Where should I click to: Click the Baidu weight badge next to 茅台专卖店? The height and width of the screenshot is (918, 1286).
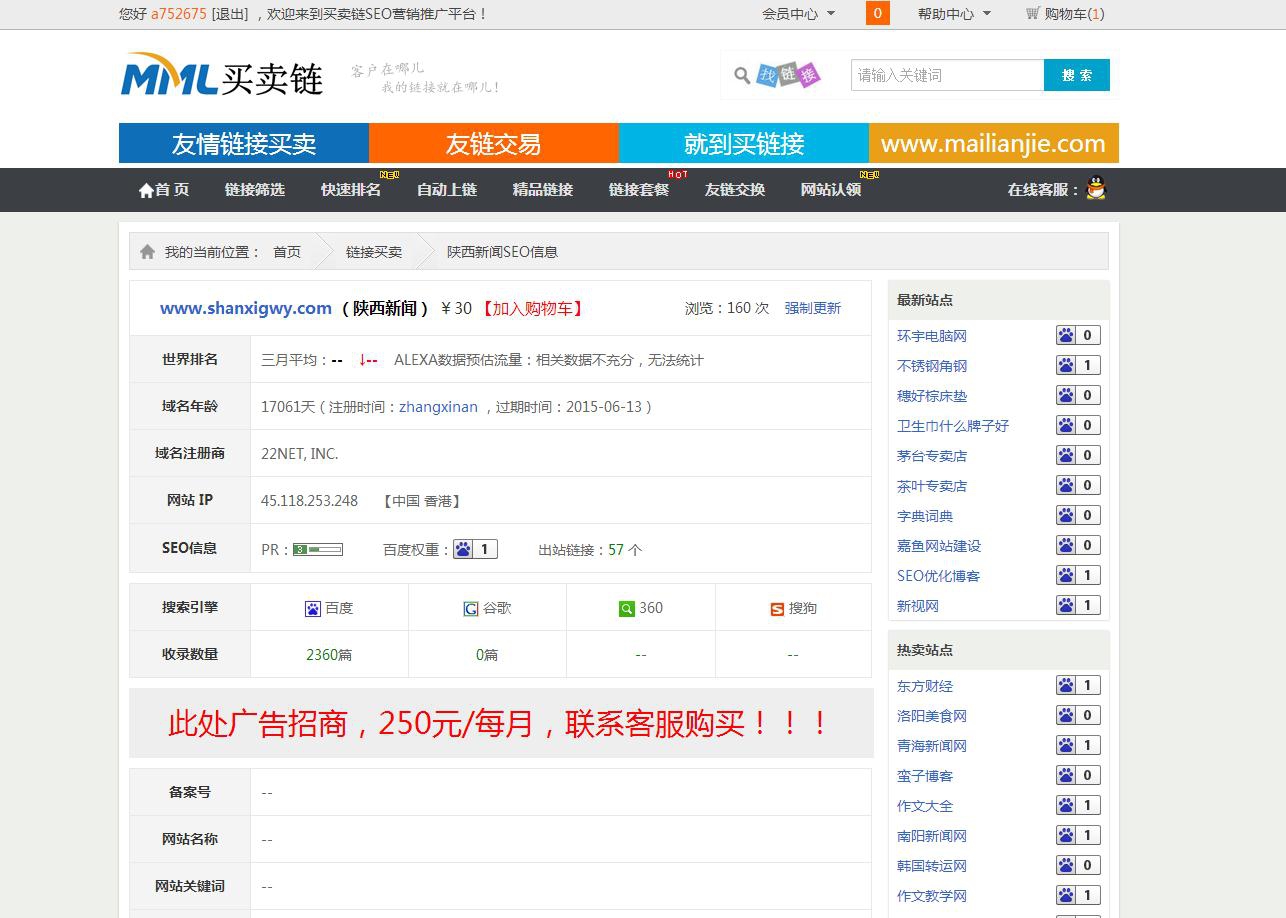tap(1078, 455)
